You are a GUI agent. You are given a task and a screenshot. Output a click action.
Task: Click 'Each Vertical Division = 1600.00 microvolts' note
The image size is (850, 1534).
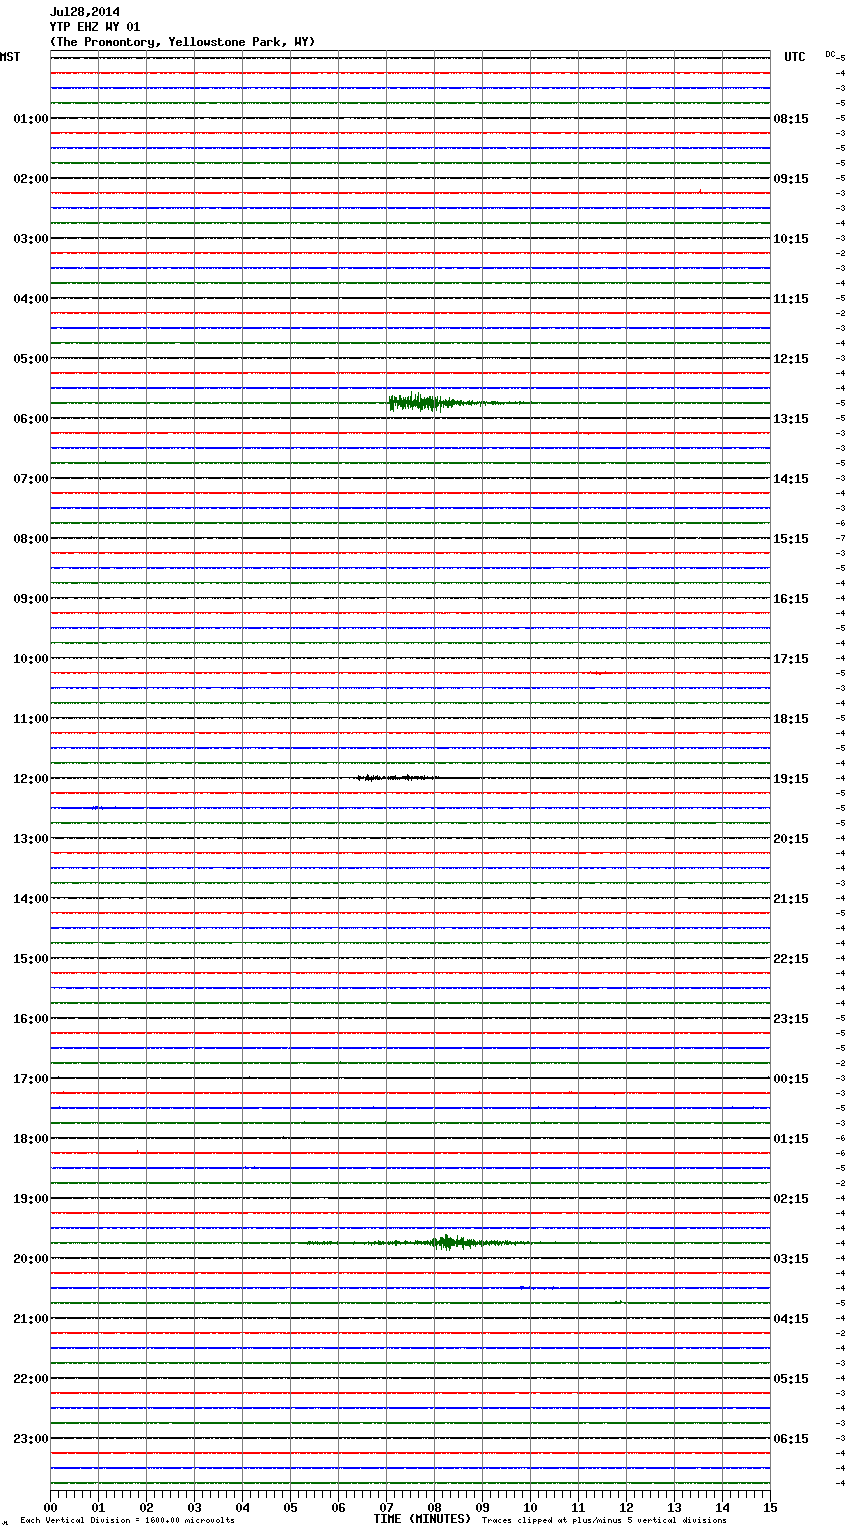click(x=127, y=1520)
